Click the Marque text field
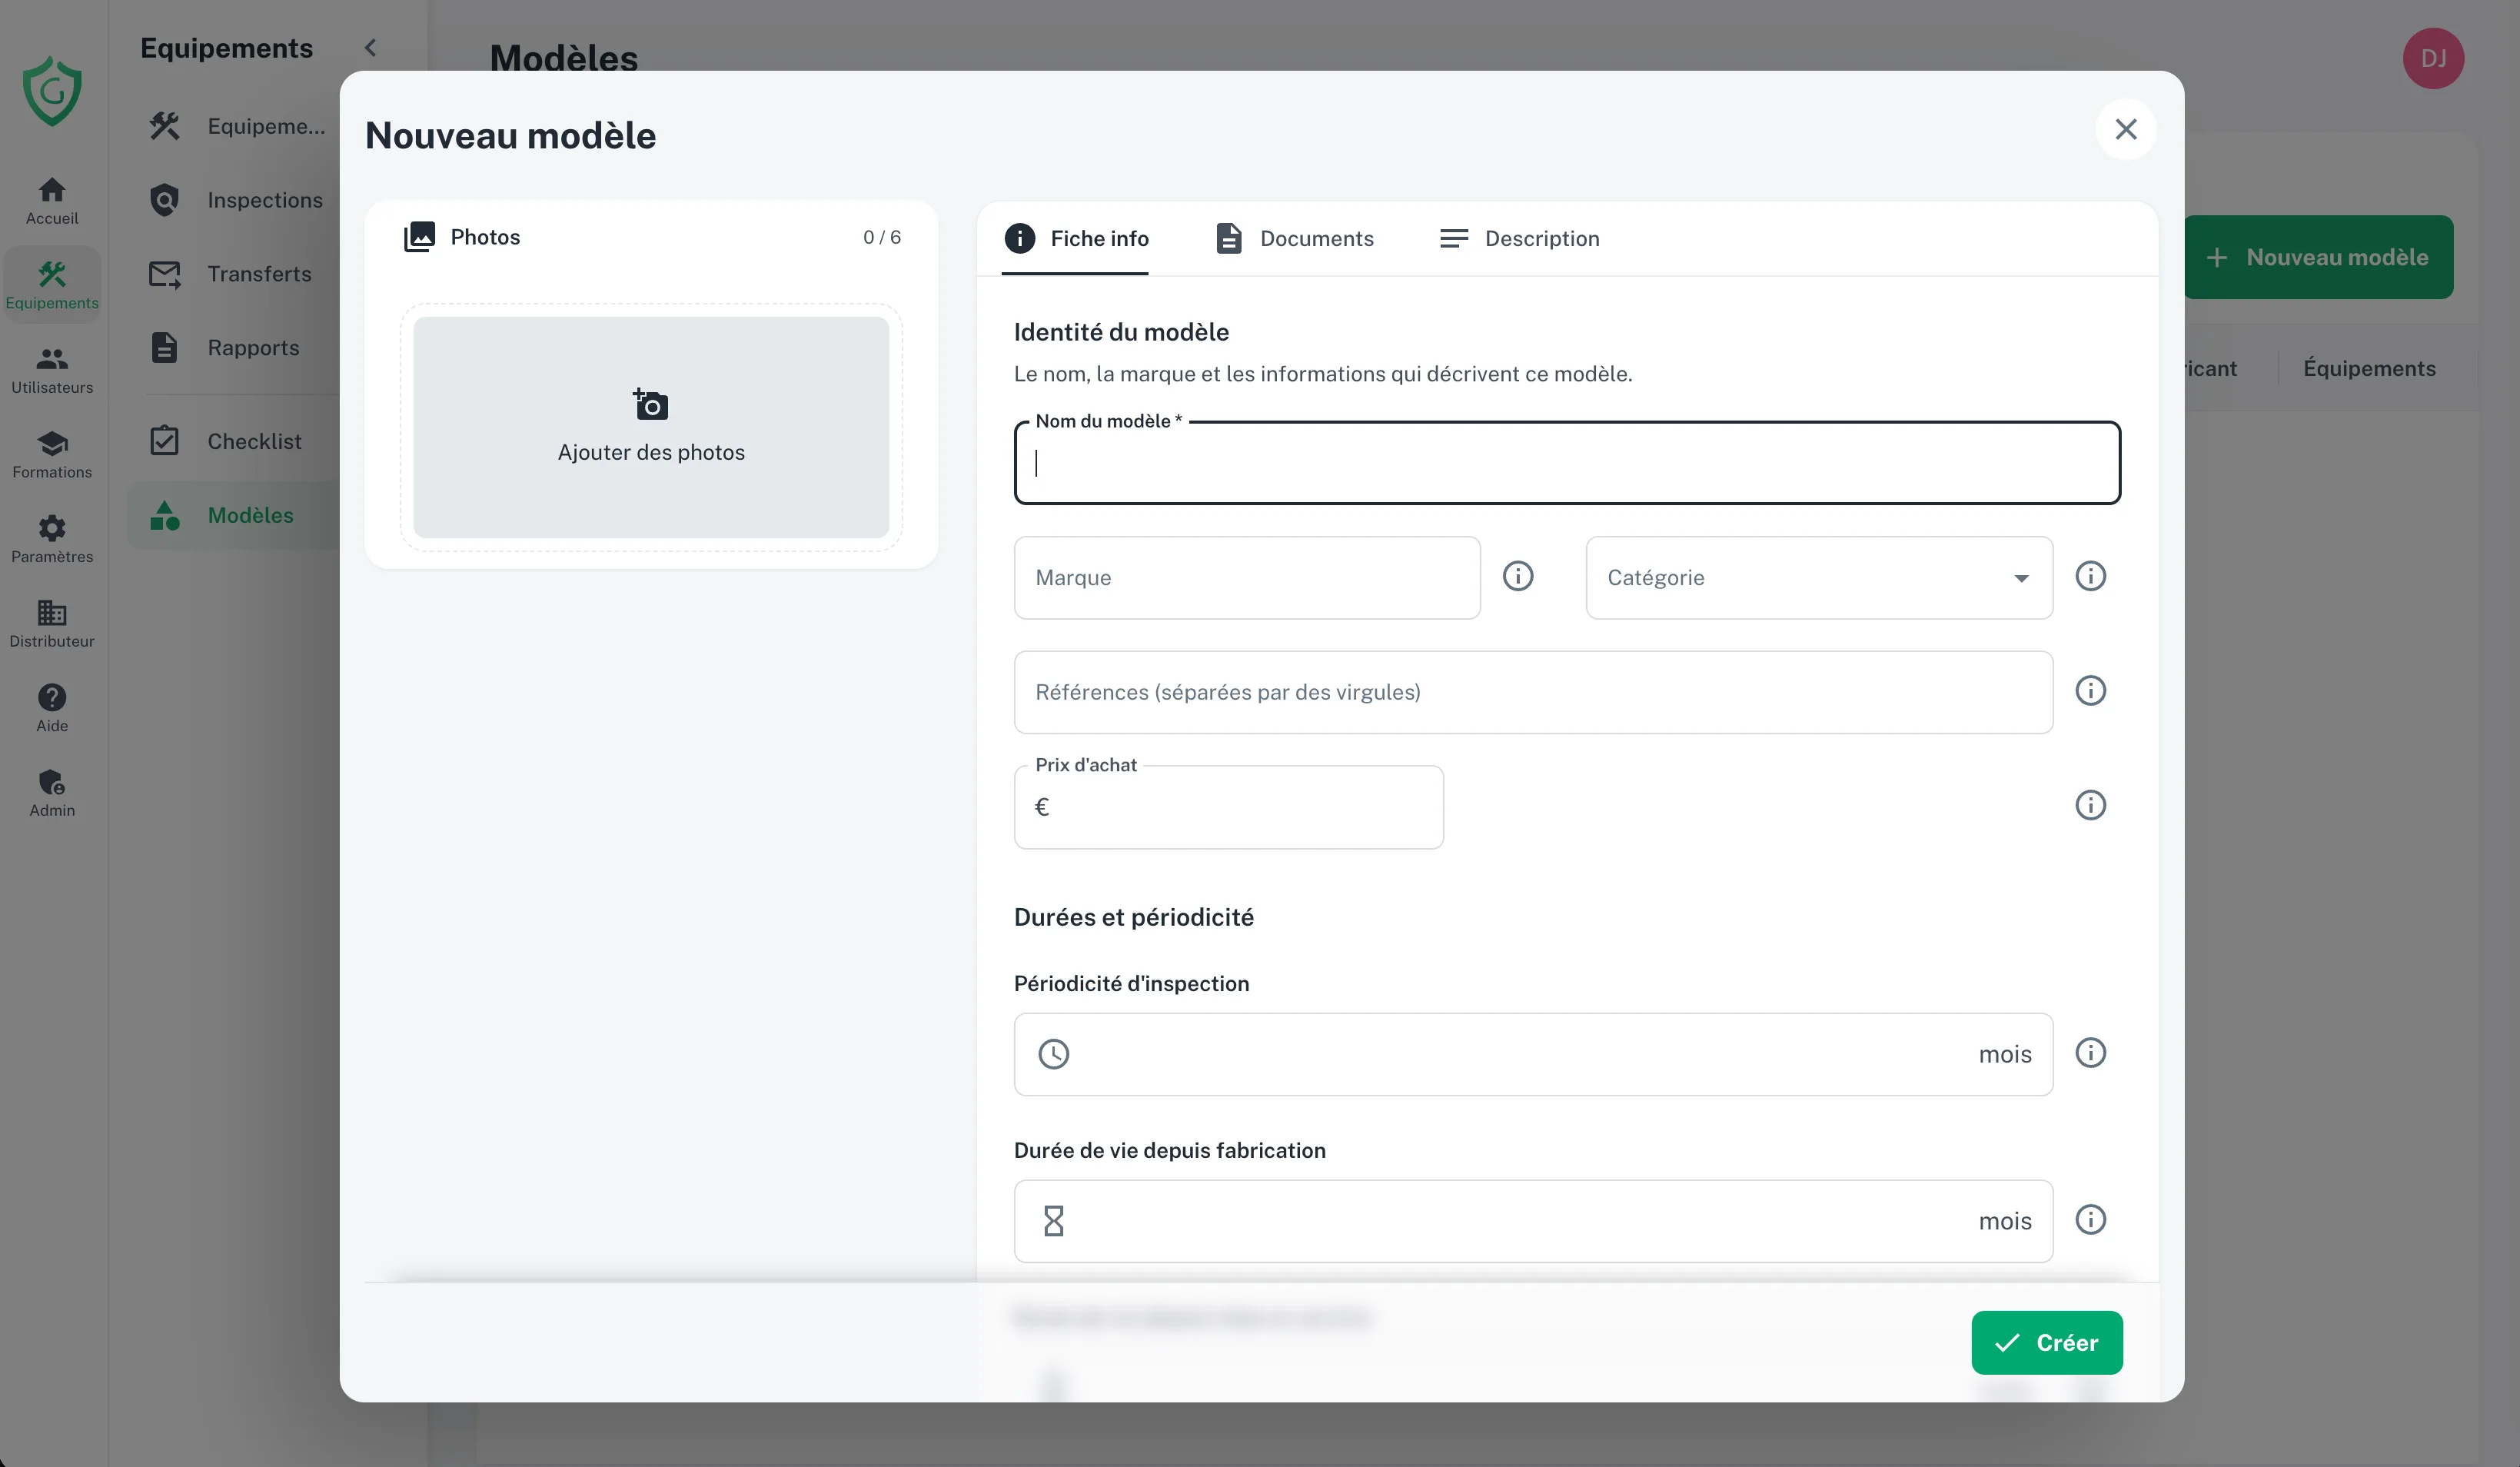This screenshot has width=2520, height=1467. pos(1247,578)
